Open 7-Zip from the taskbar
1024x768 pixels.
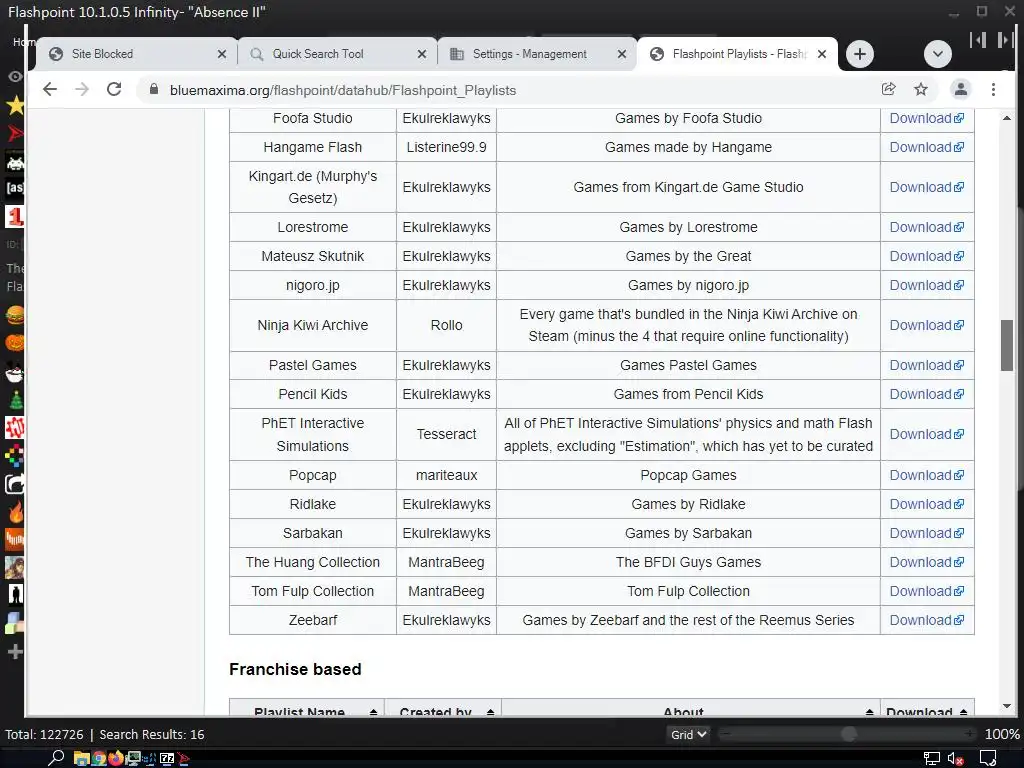pos(167,758)
